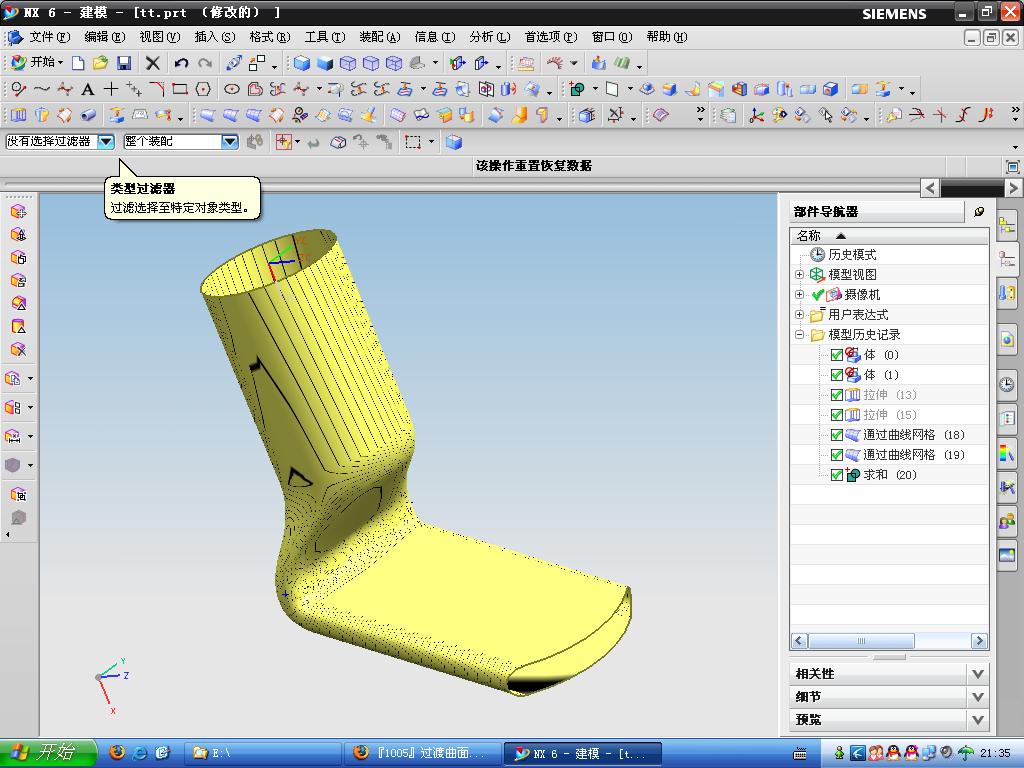The width and height of the screenshot is (1024, 768).
Task: Toggle the 通过曲线网格 (18) checkbox
Action: click(x=837, y=435)
